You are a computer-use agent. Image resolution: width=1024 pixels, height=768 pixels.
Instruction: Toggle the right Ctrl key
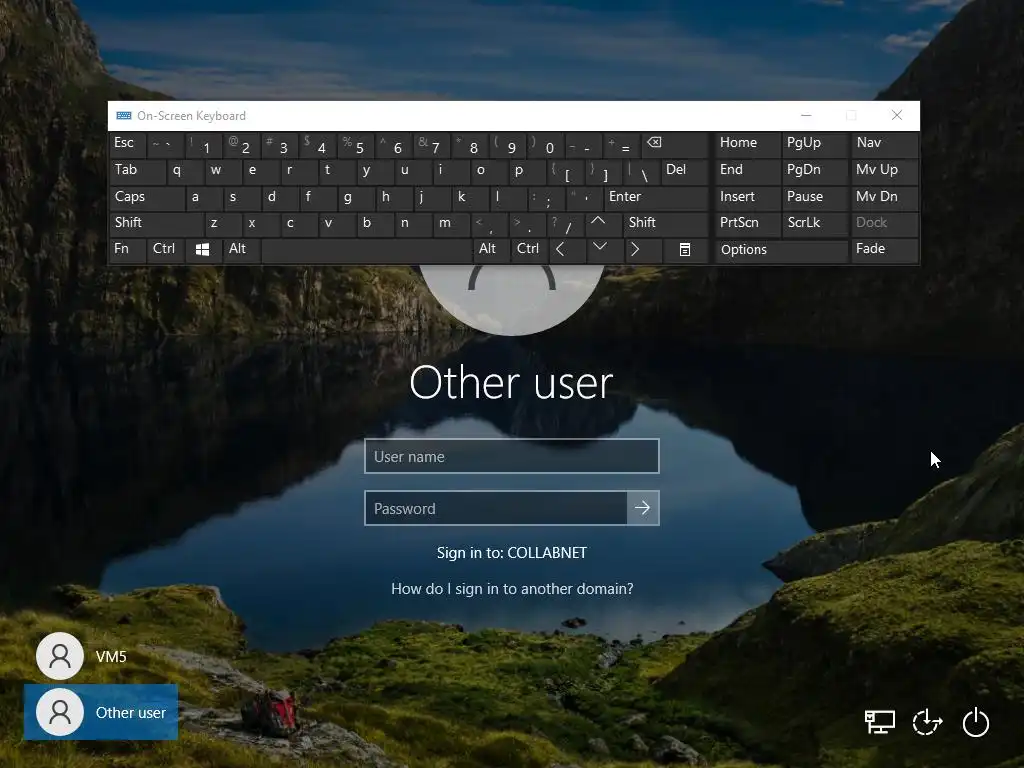(x=529, y=250)
